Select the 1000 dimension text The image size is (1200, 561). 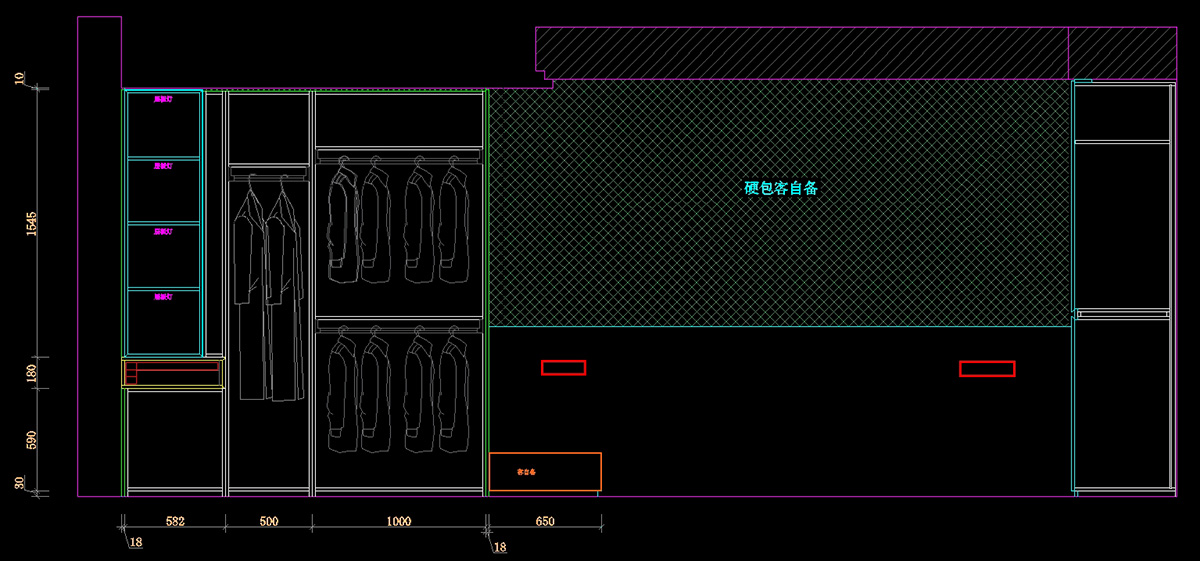pyautogui.click(x=398, y=521)
